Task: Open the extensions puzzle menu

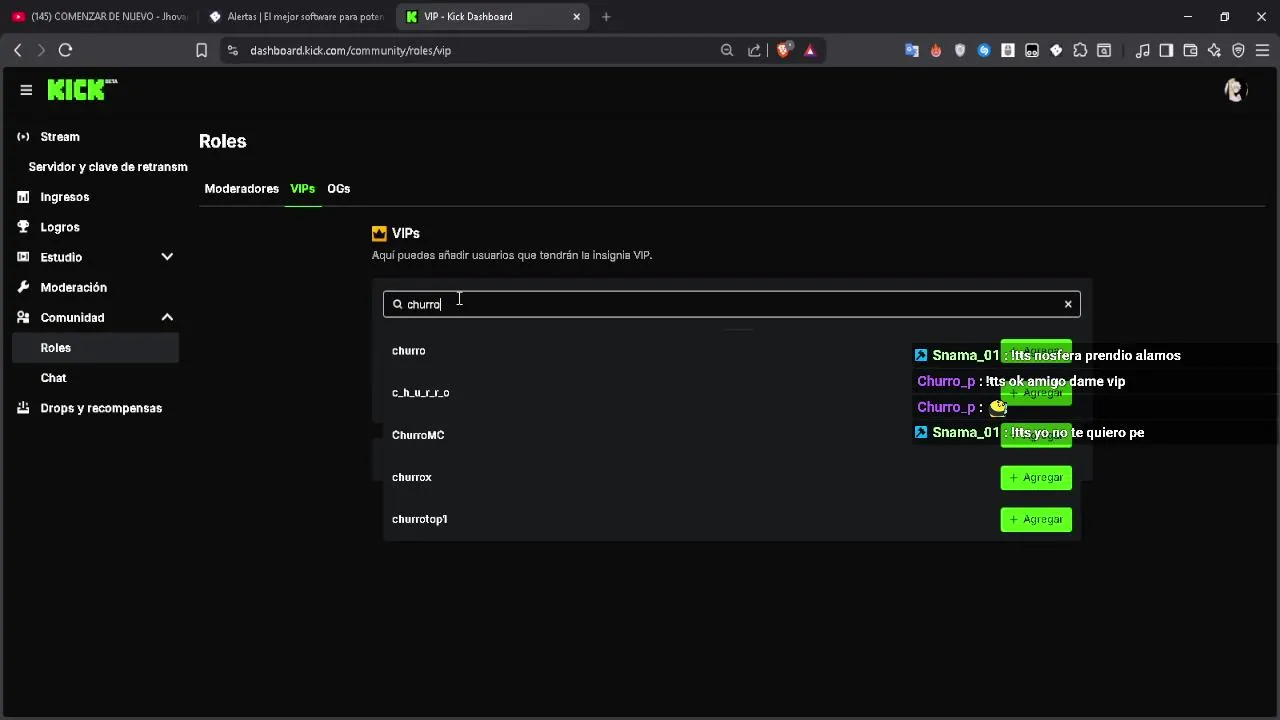Action: click(x=1080, y=50)
